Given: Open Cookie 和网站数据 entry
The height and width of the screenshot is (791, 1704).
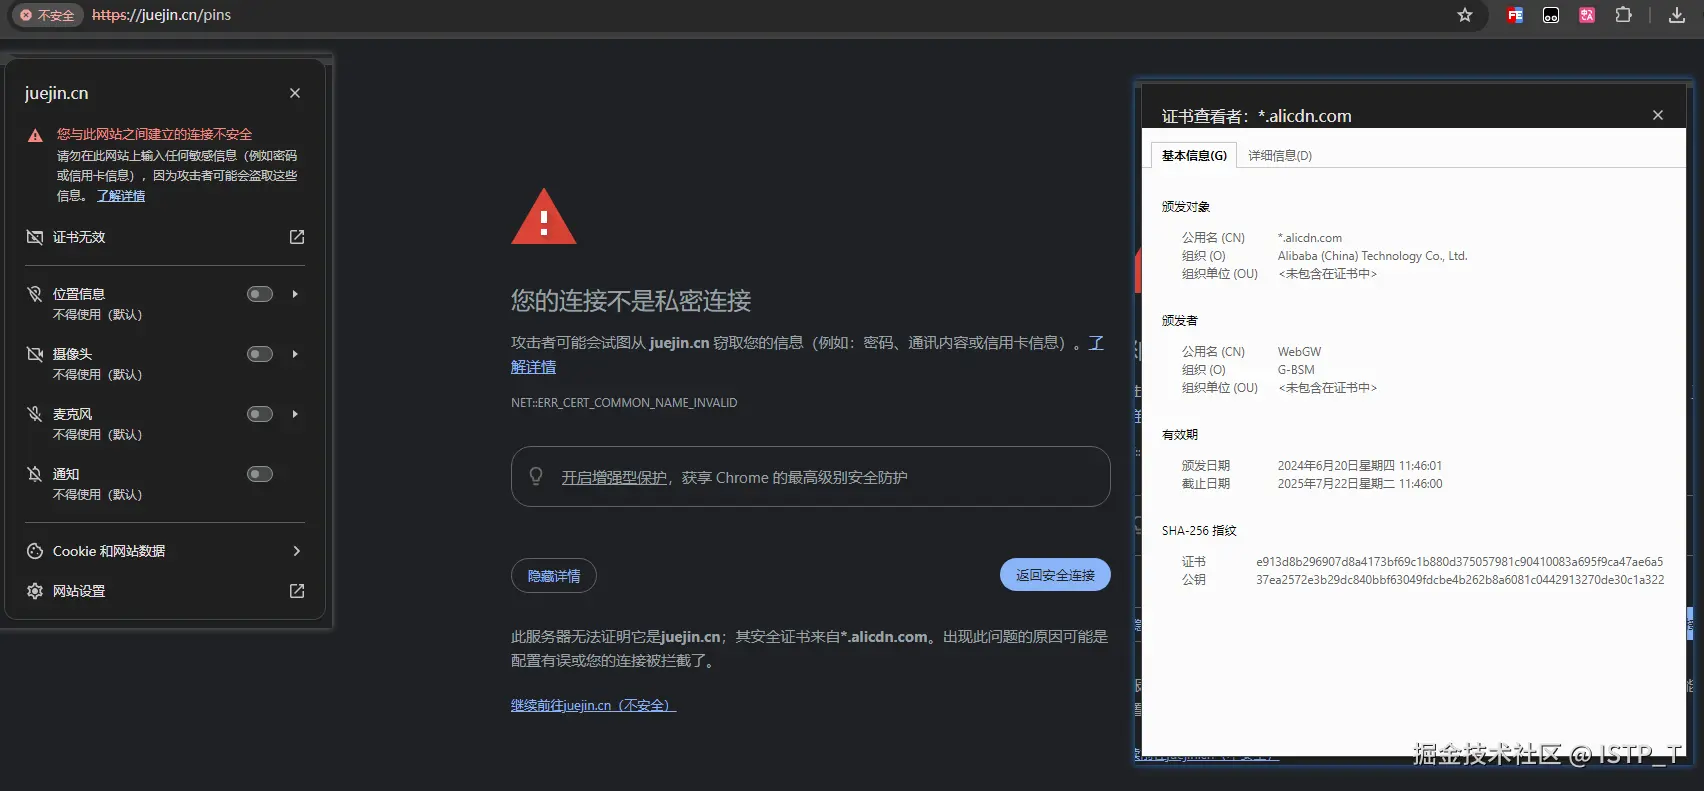Looking at the screenshot, I should click(x=165, y=551).
